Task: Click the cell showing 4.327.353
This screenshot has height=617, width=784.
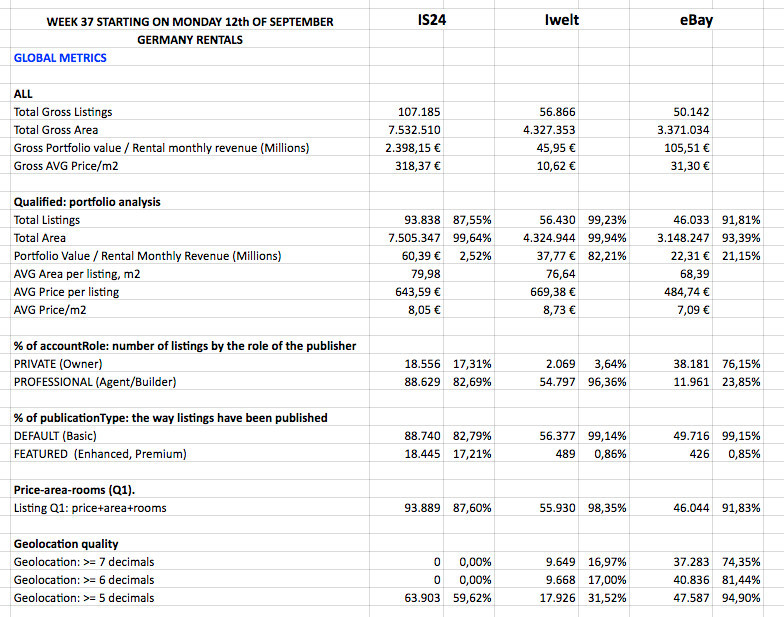Action: tap(549, 130)
